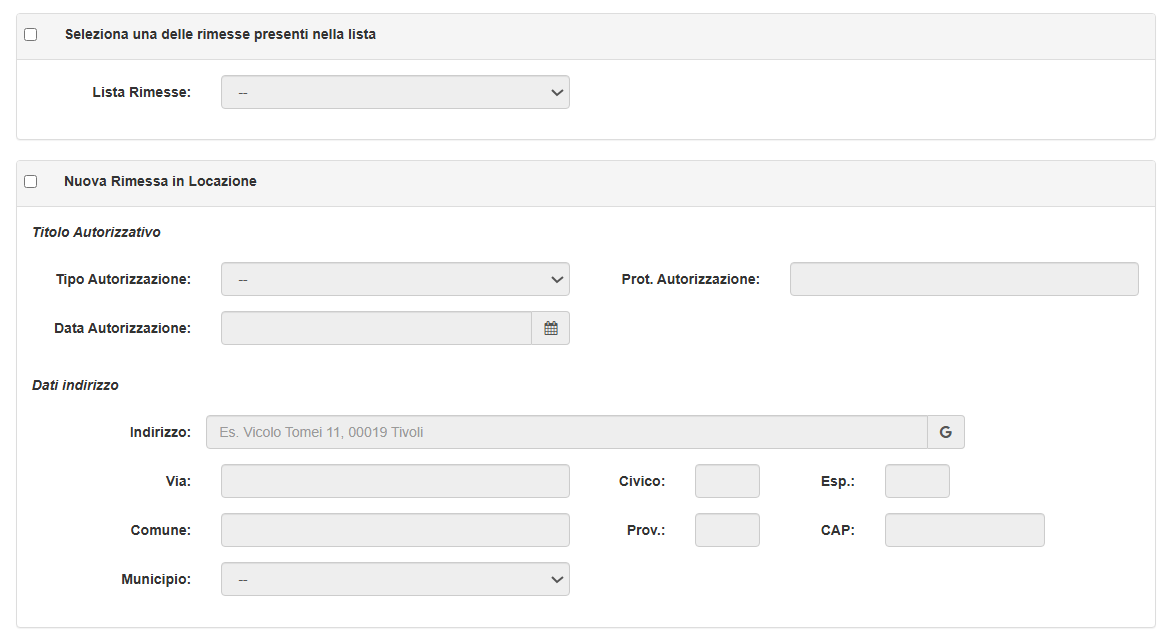The height and width of the screenshot is (644, 1165).
Task: Click the Comune text field
Action: pyautogui.click(x=395, y=530)
